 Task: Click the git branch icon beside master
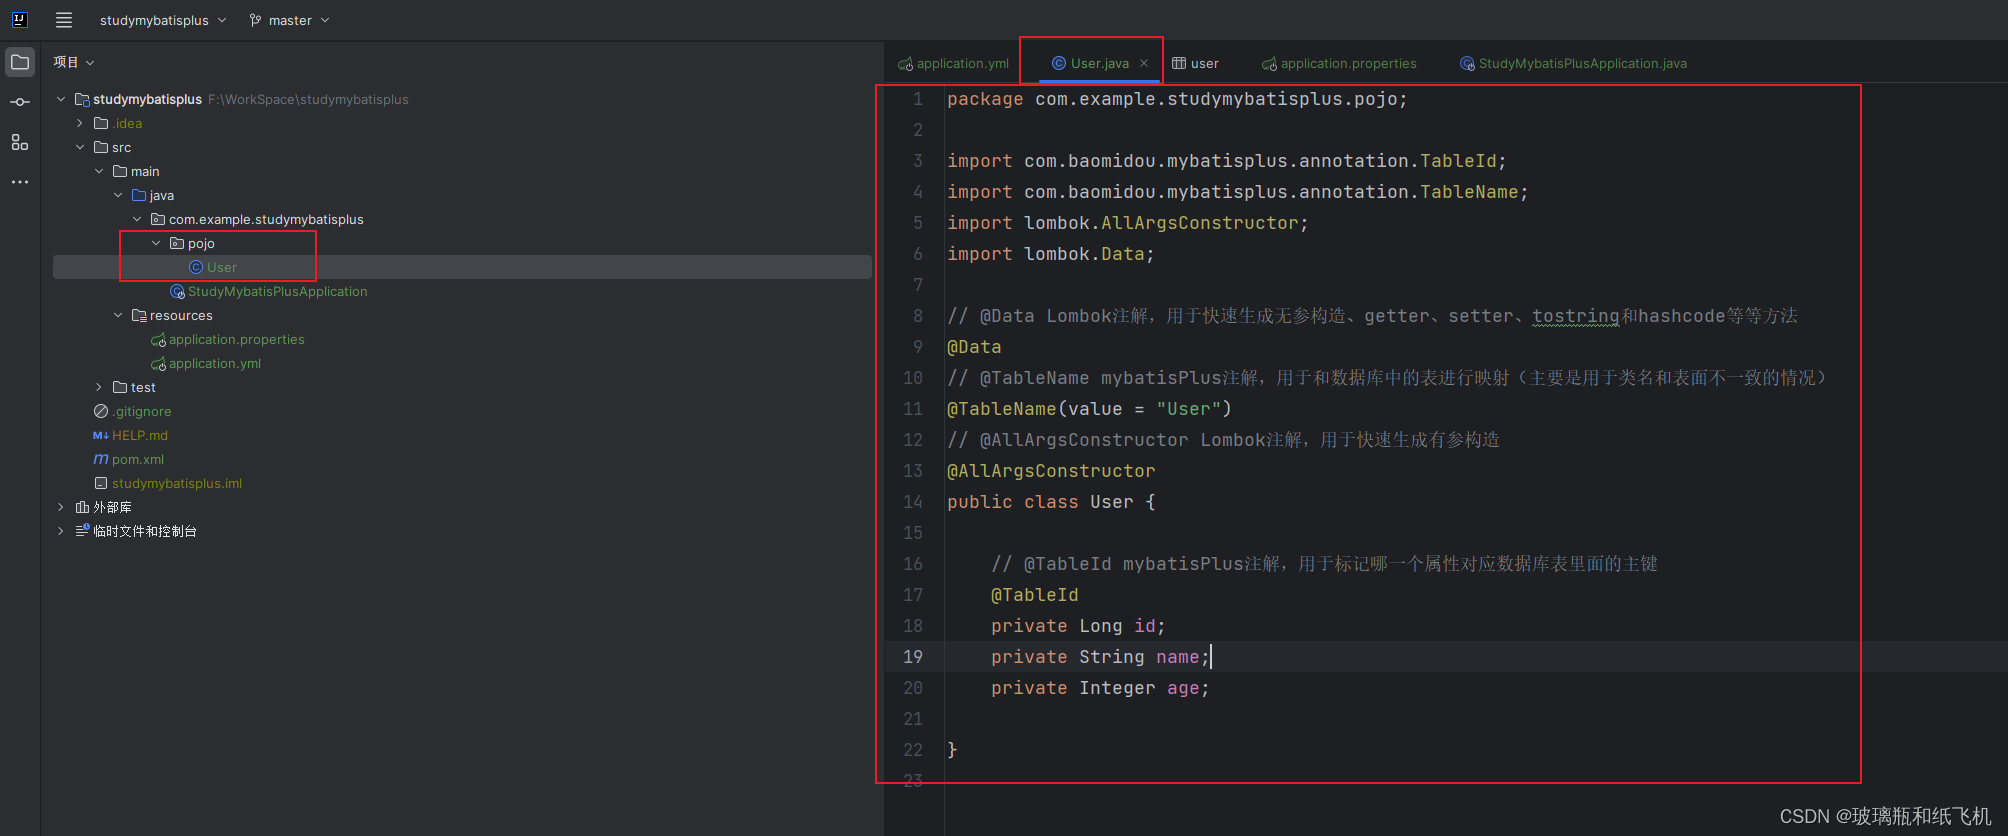(x=256, y=20)
